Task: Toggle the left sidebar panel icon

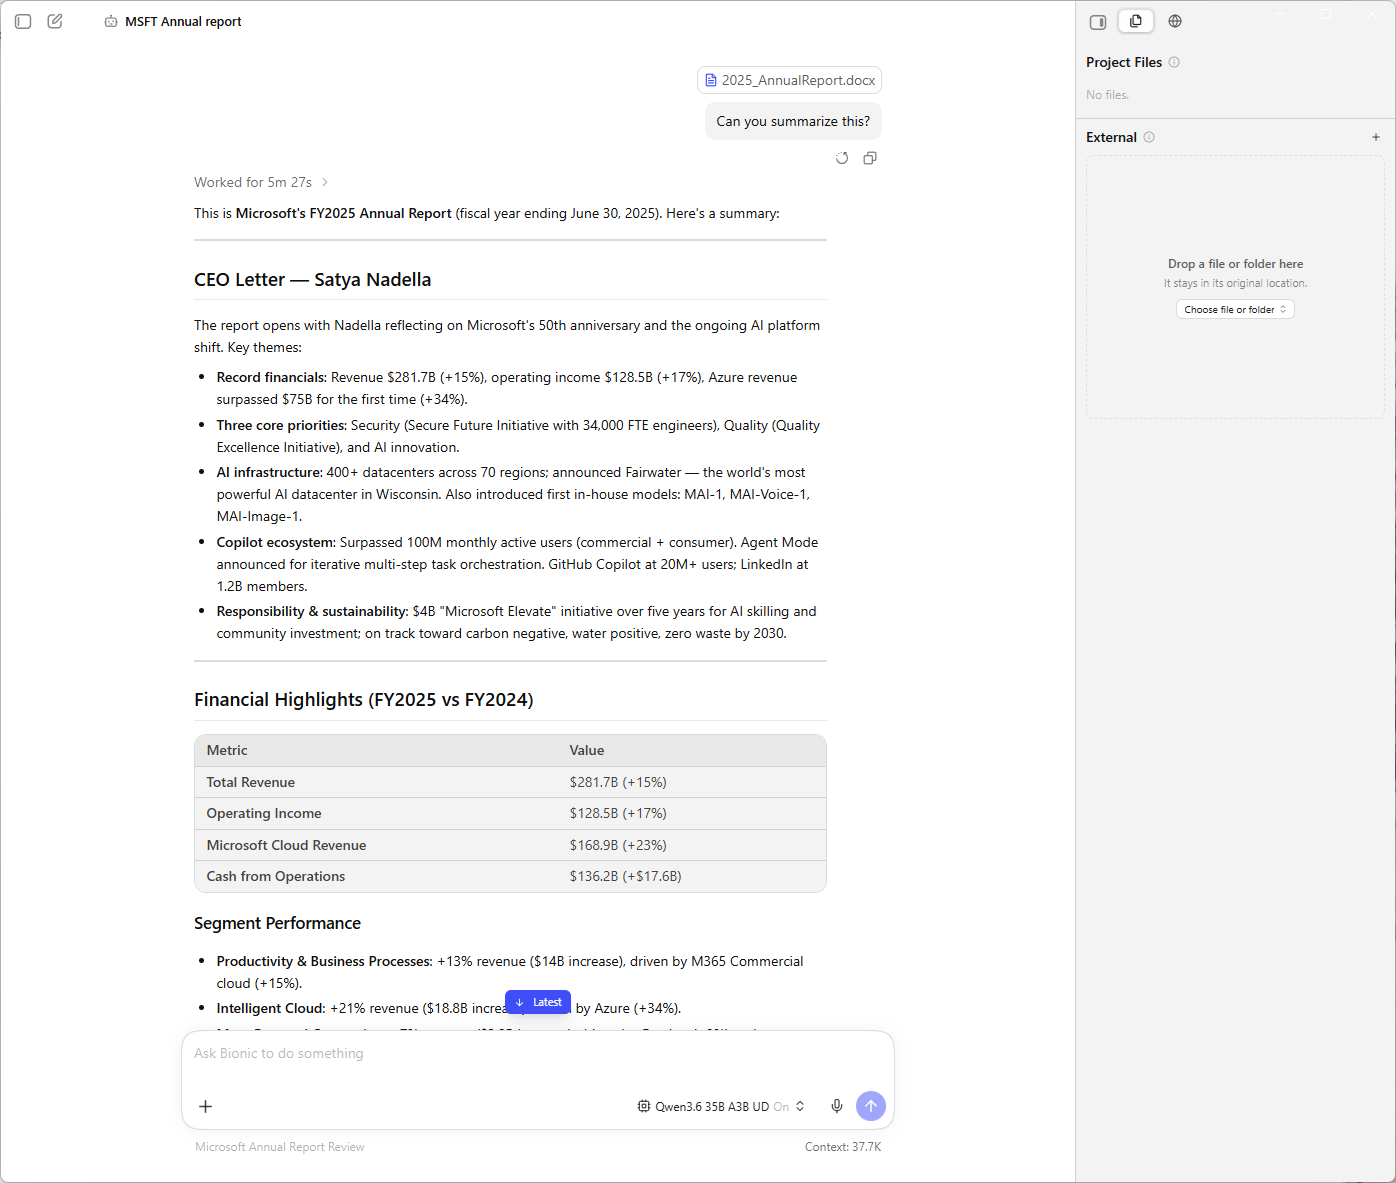Action: (23, 21)
